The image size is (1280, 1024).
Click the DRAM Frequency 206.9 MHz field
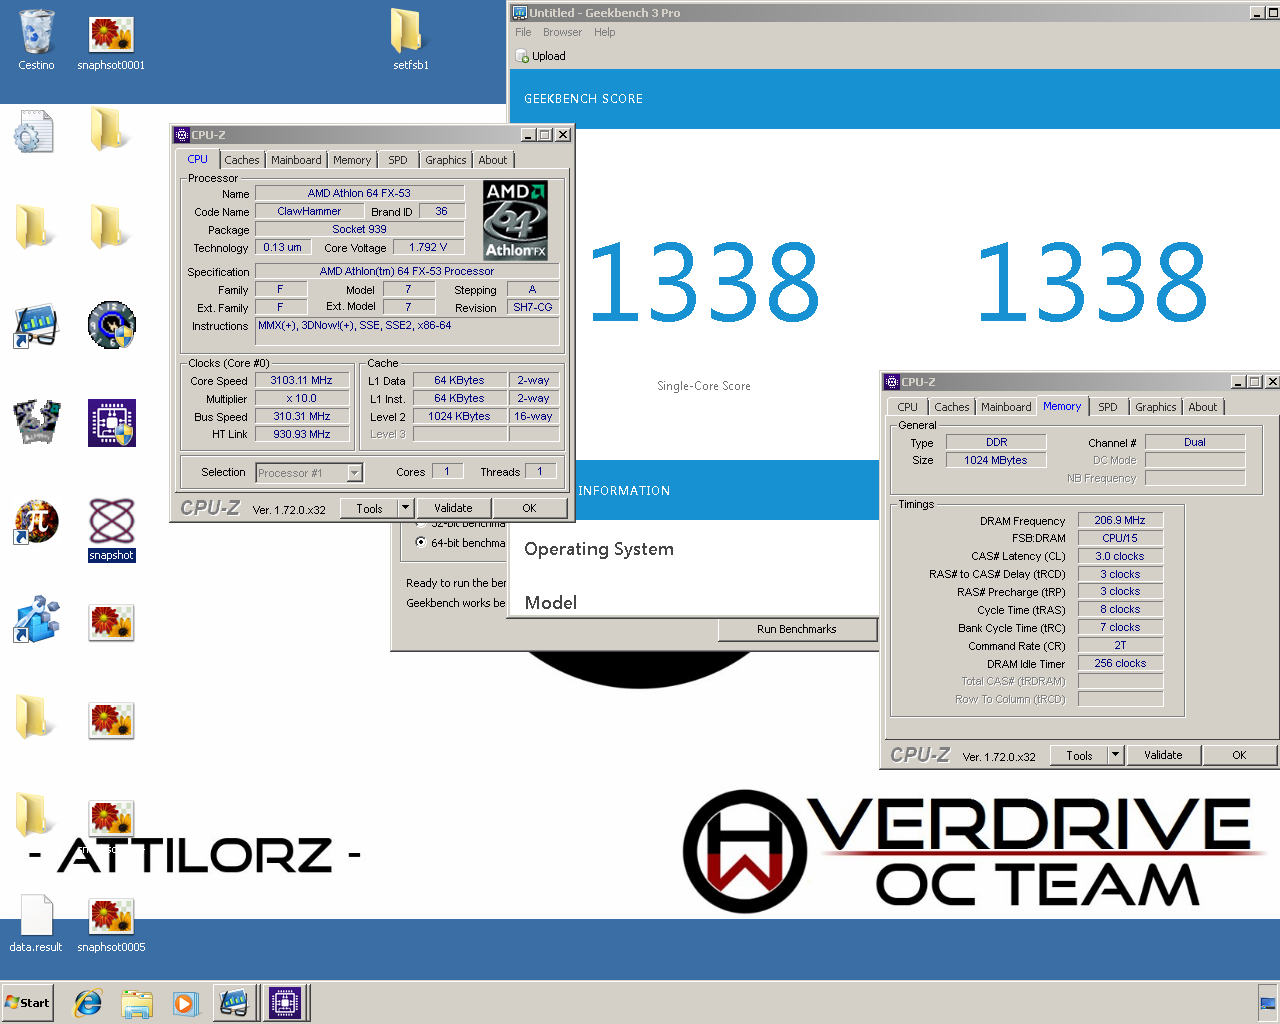coord(1120,520)
